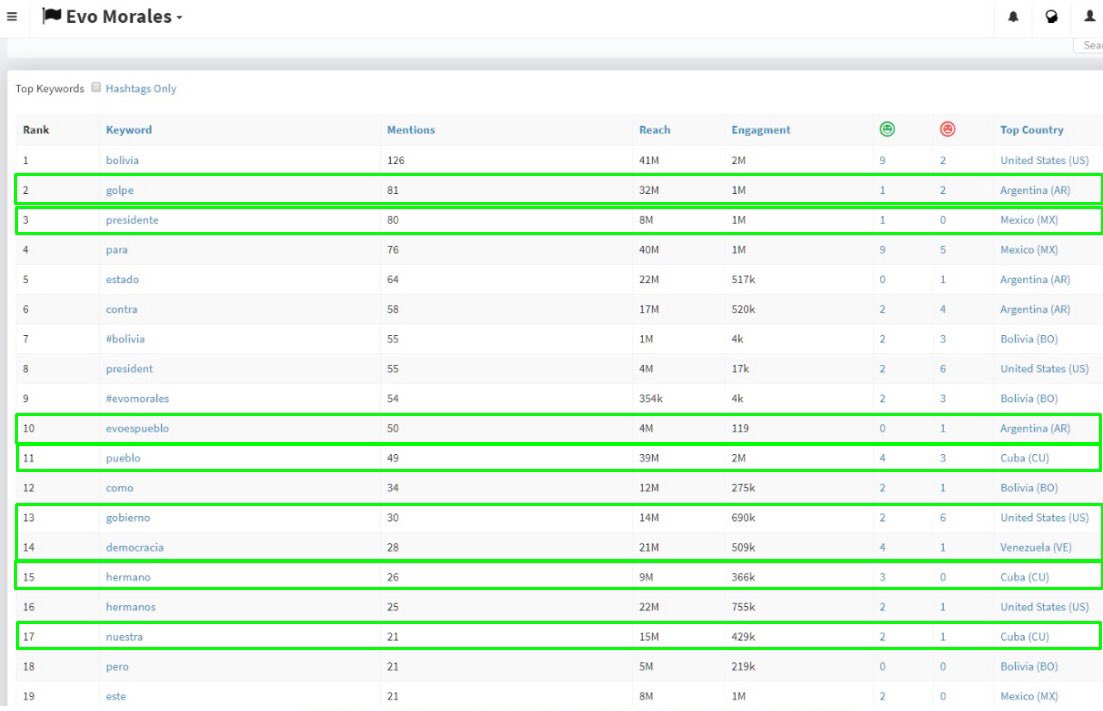Click Mexico (MX) in presidente row
The height and width of the screenshot is (711, 1103).
coord(1028,219)
